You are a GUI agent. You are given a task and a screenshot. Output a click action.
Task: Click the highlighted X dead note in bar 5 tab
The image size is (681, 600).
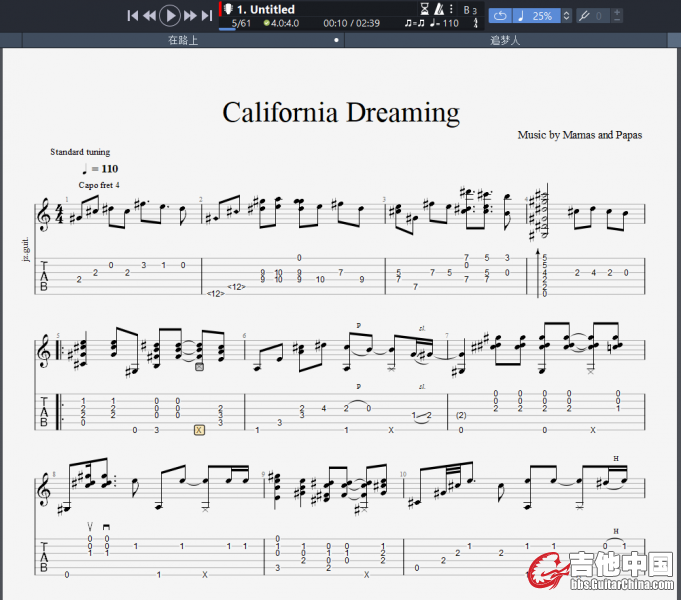(199, 430)
